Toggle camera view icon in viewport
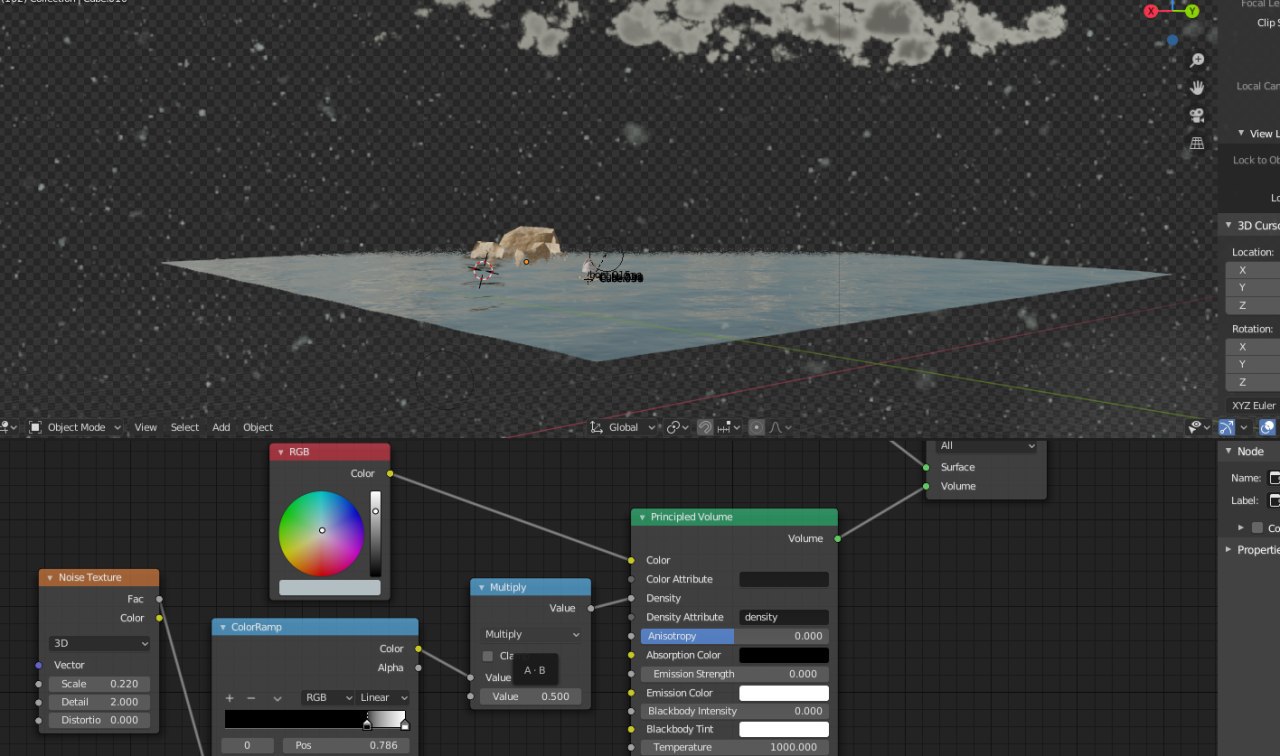This screenshot has height=756, width=1280. click(x=1197, y=115)
